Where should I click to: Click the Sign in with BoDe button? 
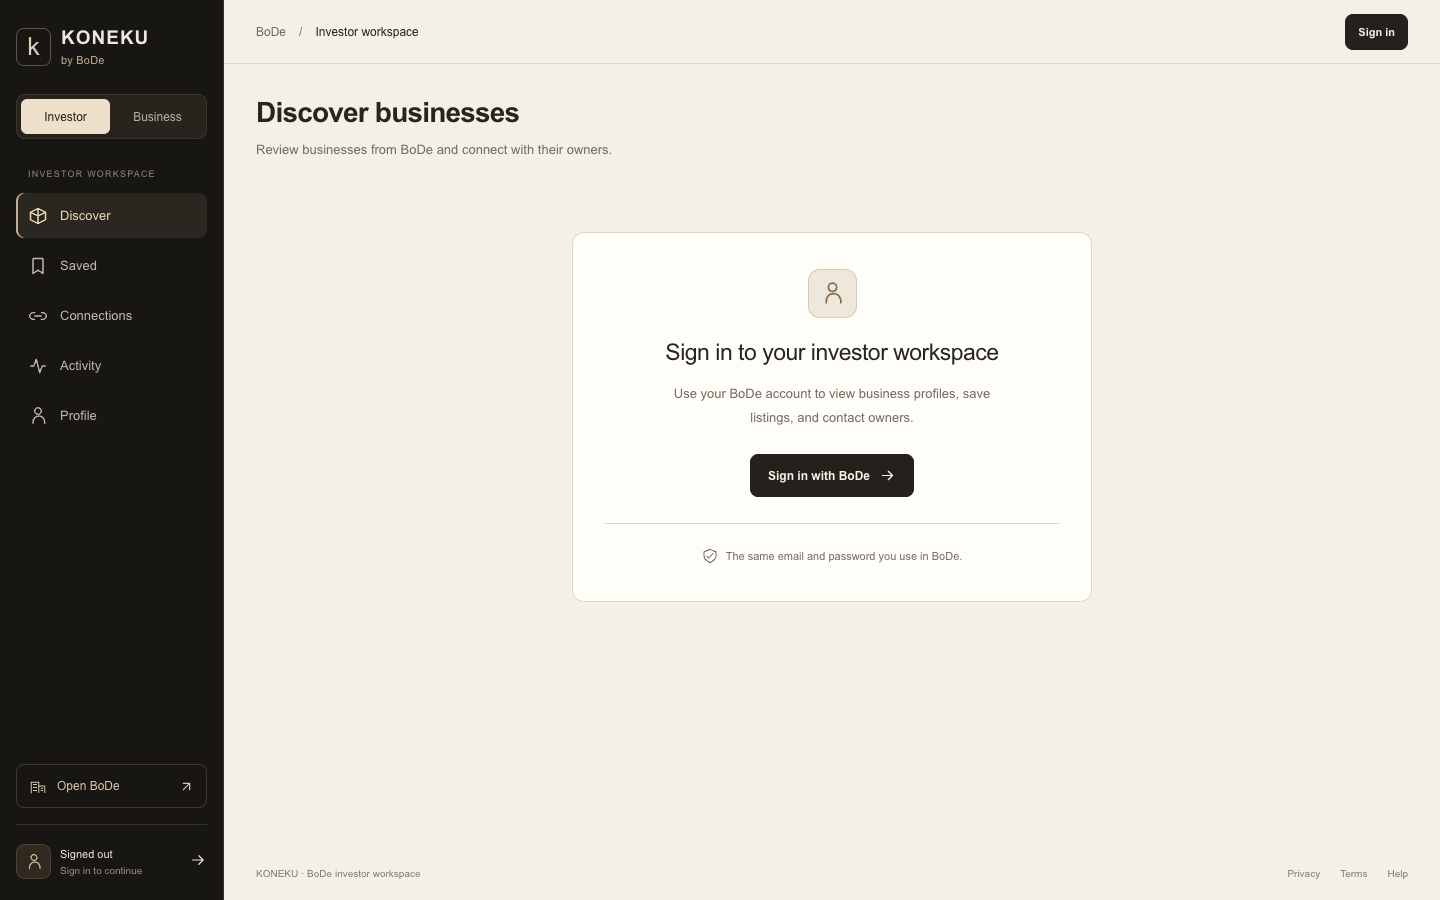pyautogui.click(x=832, y=475)
